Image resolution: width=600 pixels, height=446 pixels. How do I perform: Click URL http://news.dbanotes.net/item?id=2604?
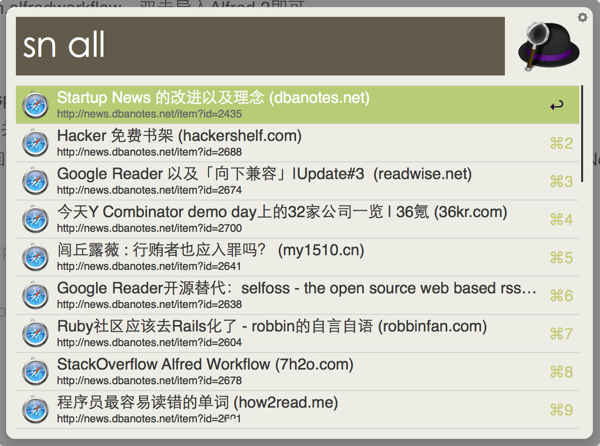[x=149, y=342]
